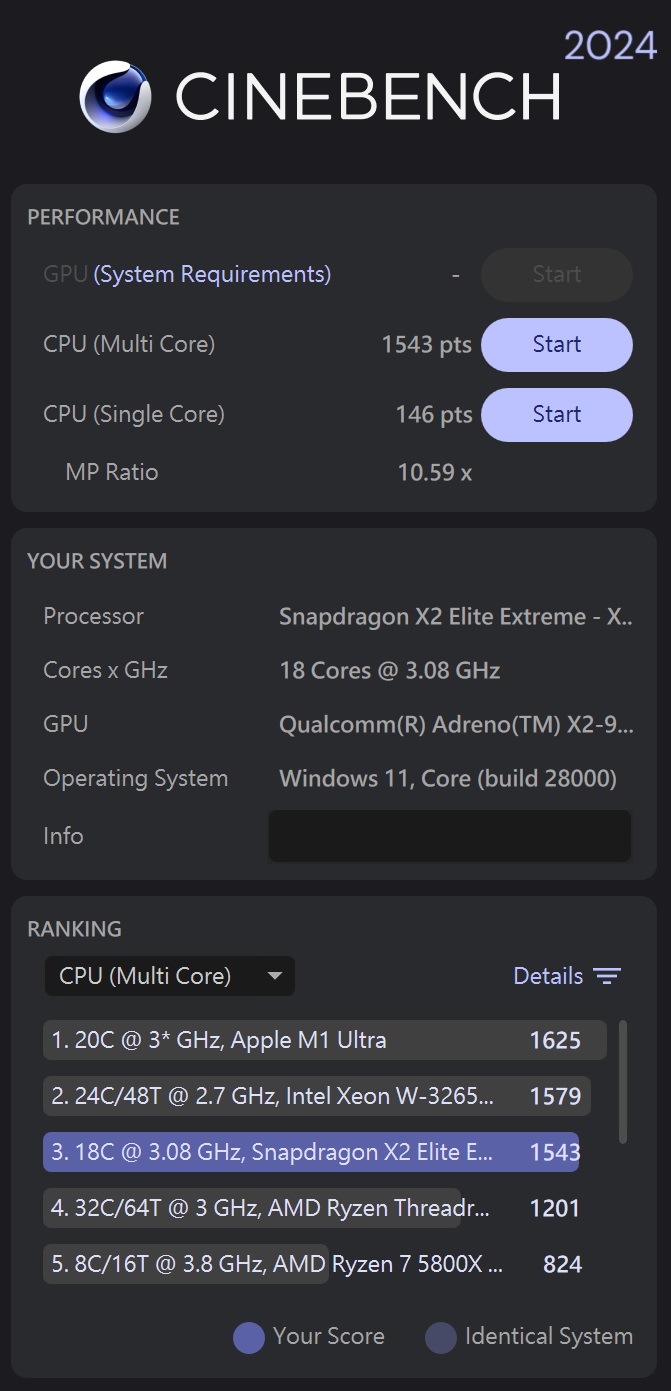The width and height of the screenshot is (671, 1391).
Task: Open the GPU System Requirements link
Action: point(212,275)
